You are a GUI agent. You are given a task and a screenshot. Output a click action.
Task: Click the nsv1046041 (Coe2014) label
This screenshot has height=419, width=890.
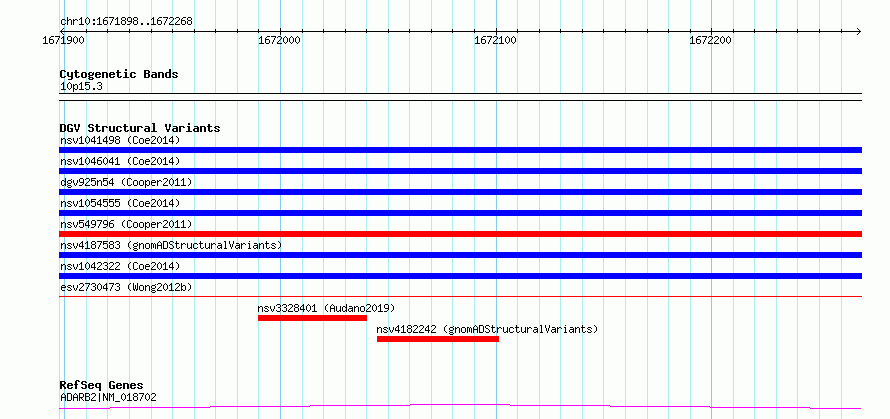(x=120, y=161)
